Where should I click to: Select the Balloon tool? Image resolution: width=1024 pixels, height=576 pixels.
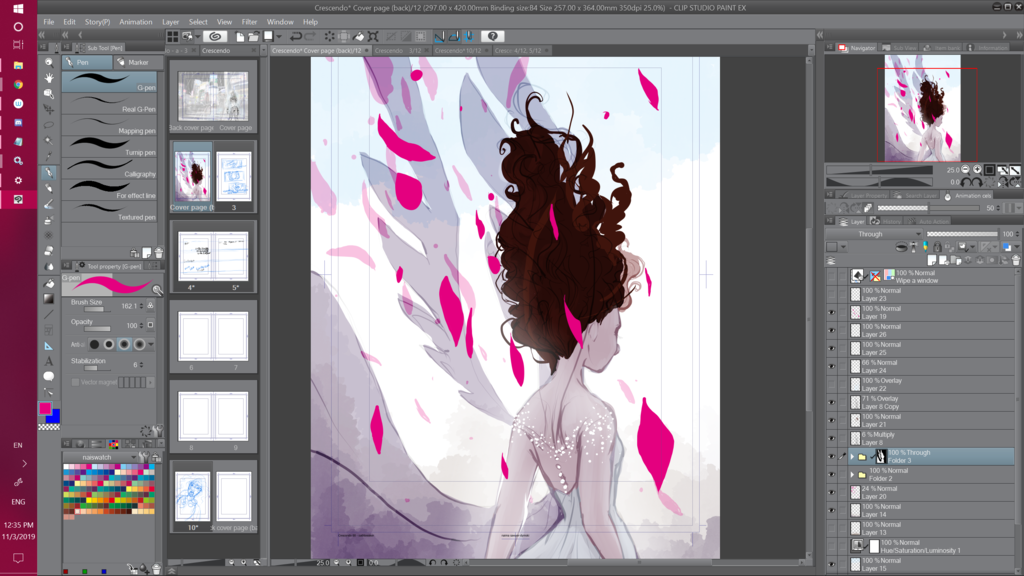click(49, 377)
